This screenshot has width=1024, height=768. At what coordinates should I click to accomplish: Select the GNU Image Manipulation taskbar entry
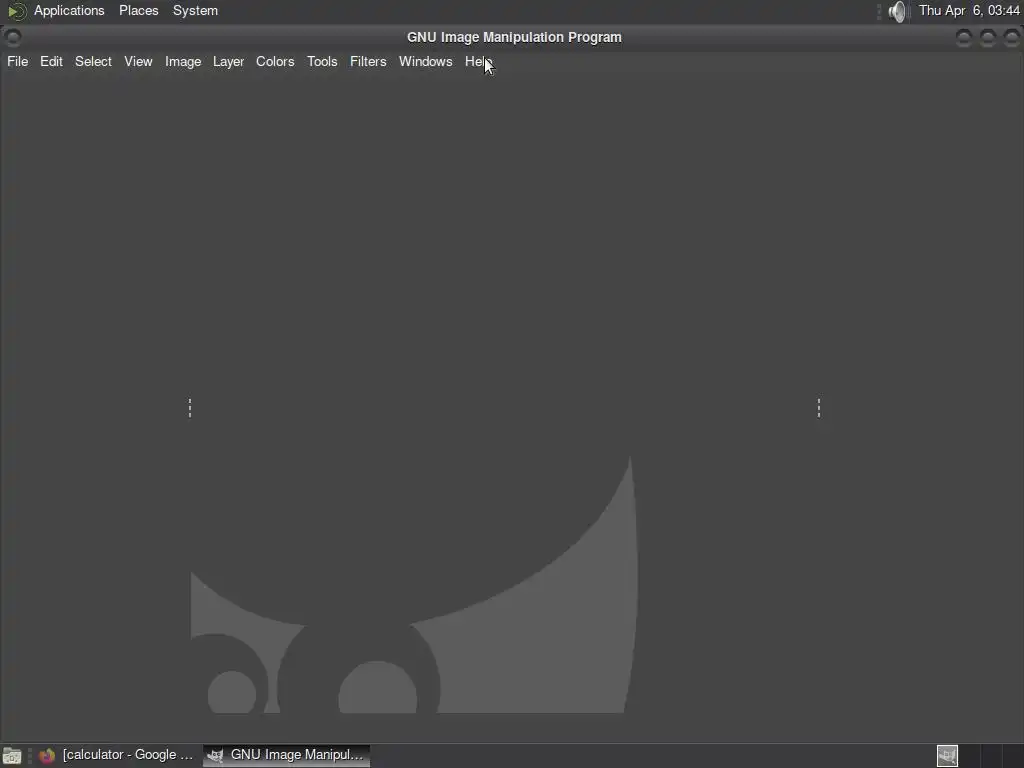[x=286, y=756]
